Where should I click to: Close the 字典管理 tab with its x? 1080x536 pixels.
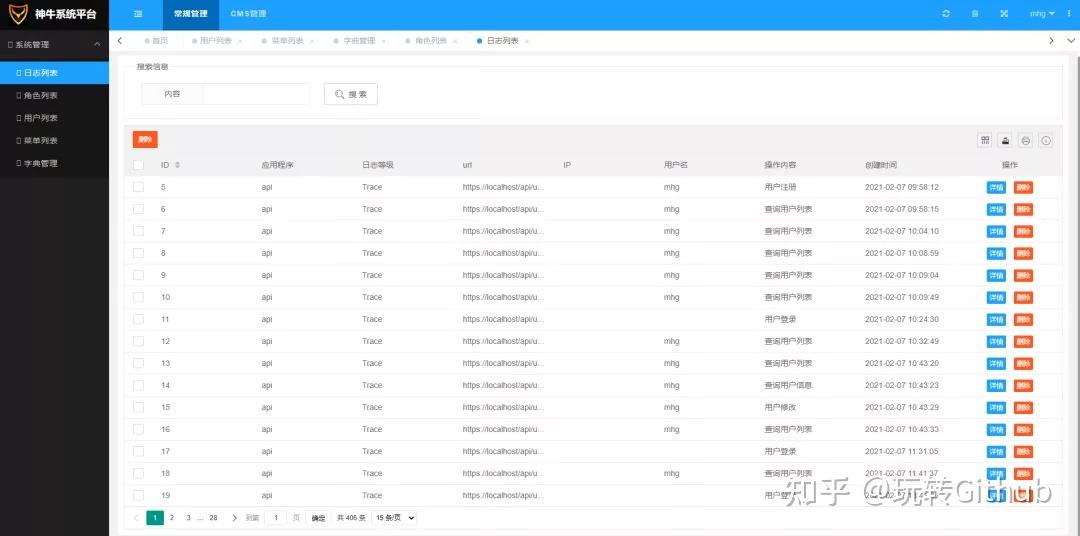click(x=383, y=41)
